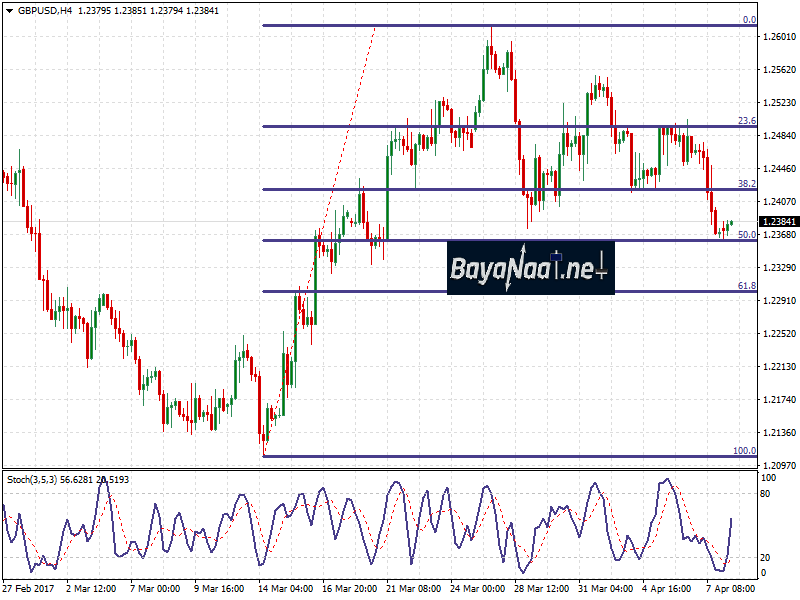Click the GBPUSD,H4 chart title text
Viewport: 800px width, 600px height.
click(43, 10)
